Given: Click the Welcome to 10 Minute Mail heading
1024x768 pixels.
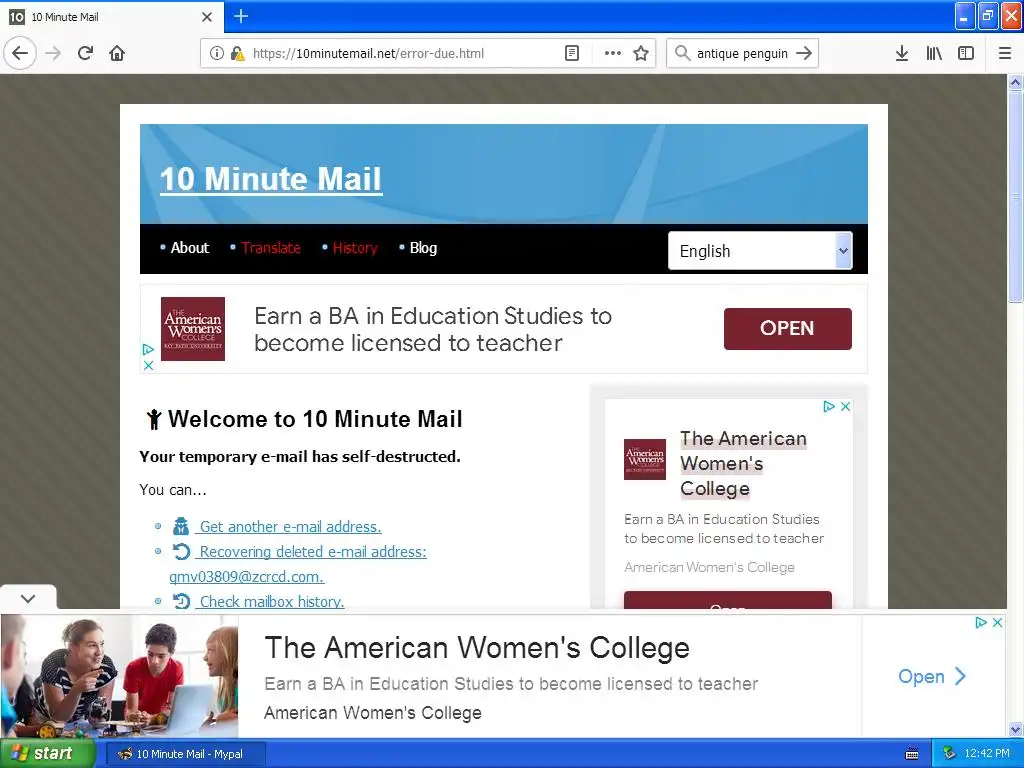Looking at the screenshot, I should click(315, 419).
